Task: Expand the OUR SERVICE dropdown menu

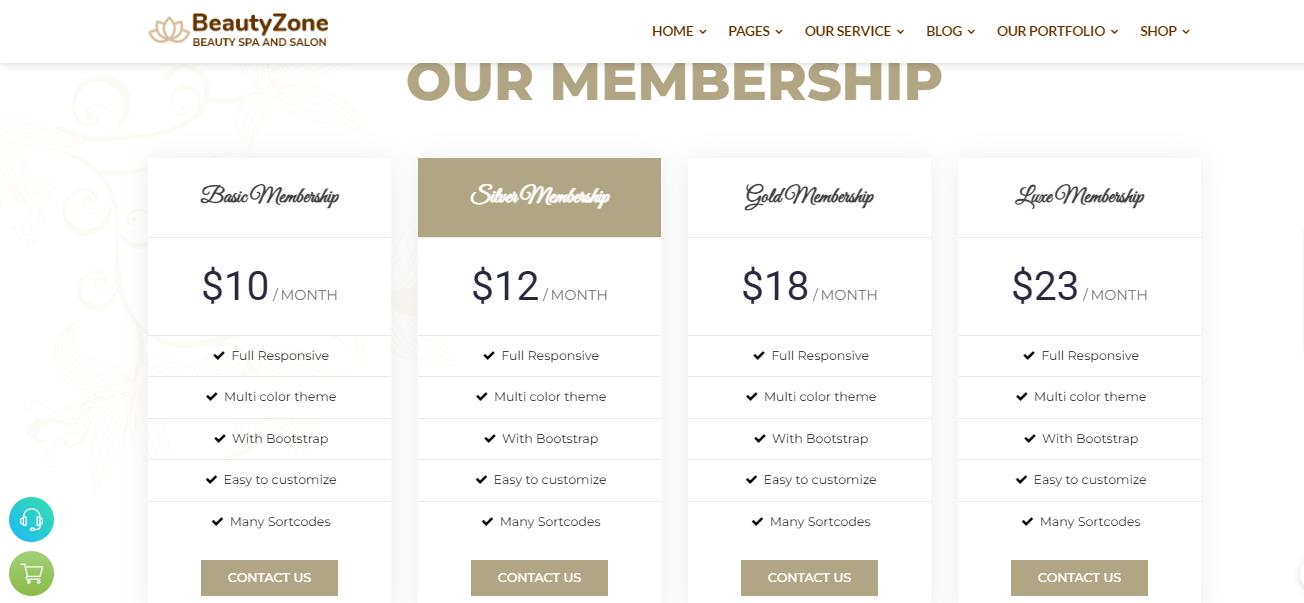Action: (x=854, y=31)
